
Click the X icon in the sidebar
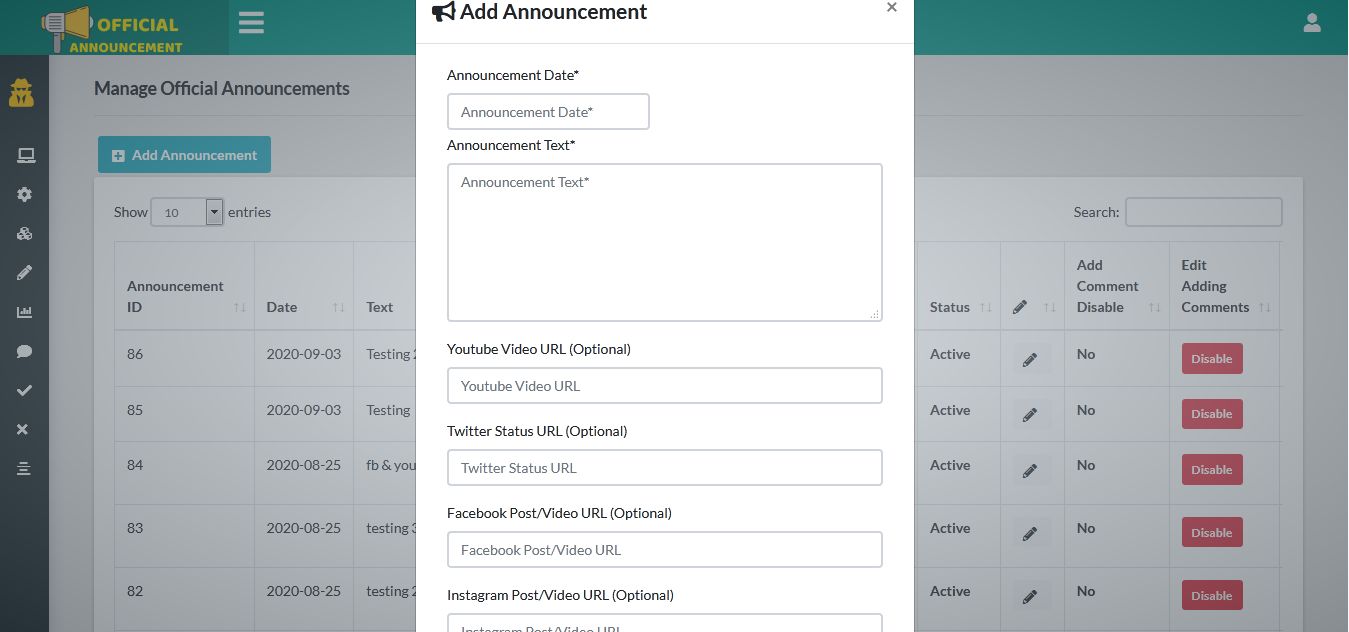tap(23, 429)
